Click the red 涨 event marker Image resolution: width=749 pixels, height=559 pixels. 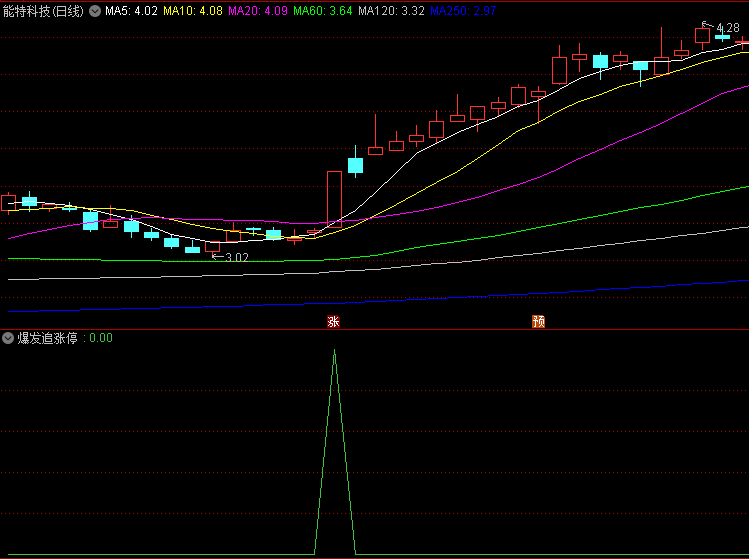point(334,321)
